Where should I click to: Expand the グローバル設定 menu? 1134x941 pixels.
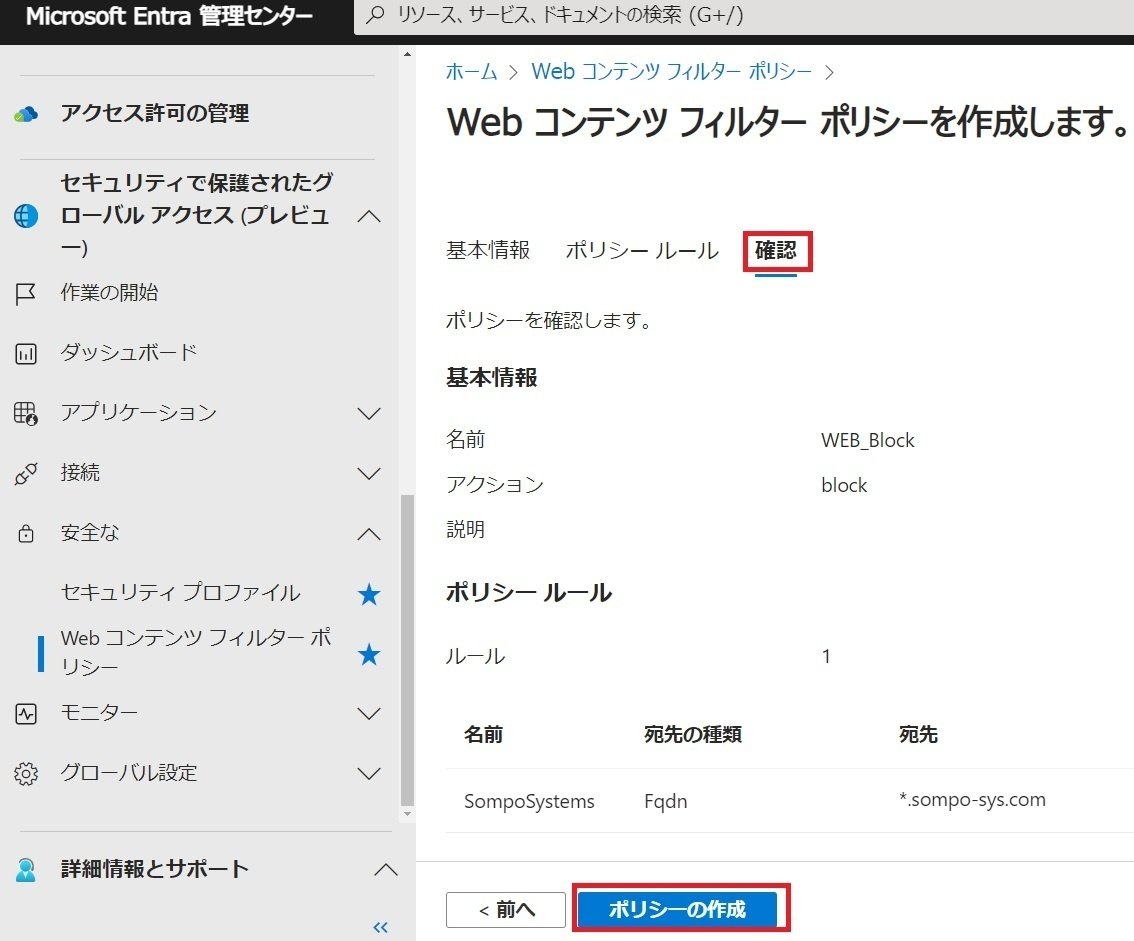point(369,774)
